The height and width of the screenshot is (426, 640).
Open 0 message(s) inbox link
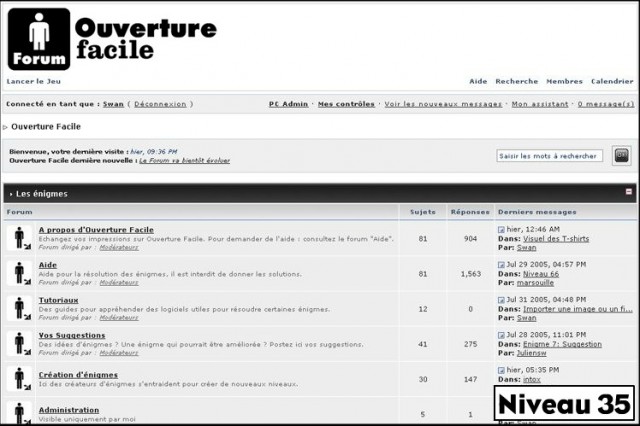click(606, 104)
